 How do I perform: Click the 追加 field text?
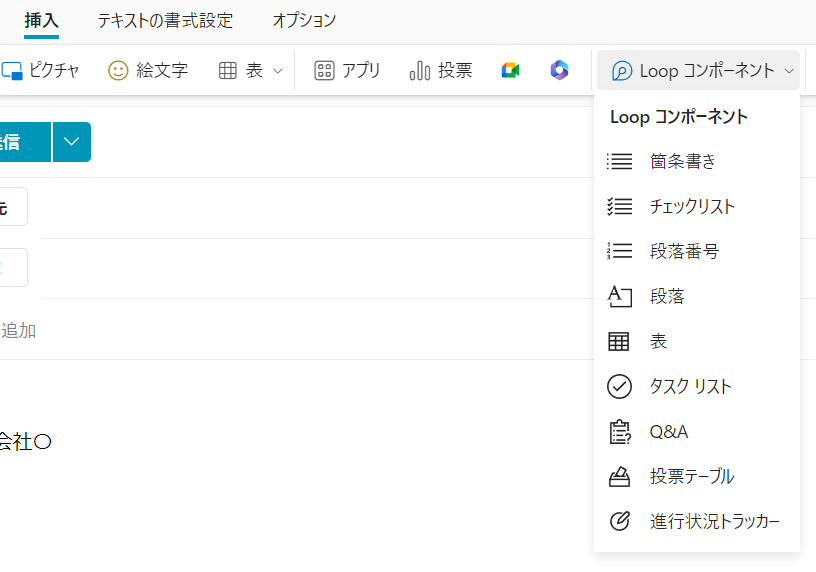tap(18, 331)
